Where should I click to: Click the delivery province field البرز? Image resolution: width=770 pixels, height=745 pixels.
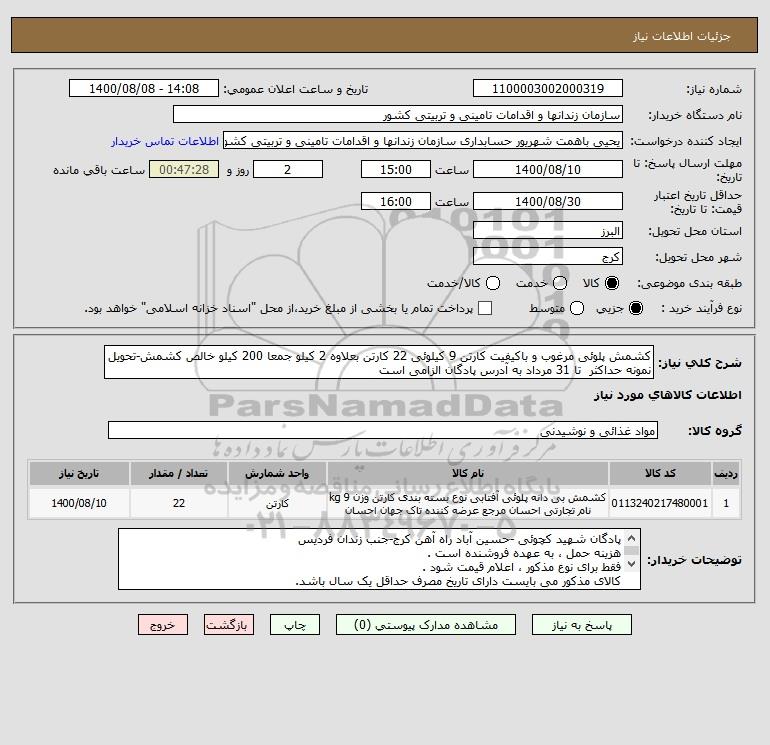pyautogui.click(x=548, y=230)
